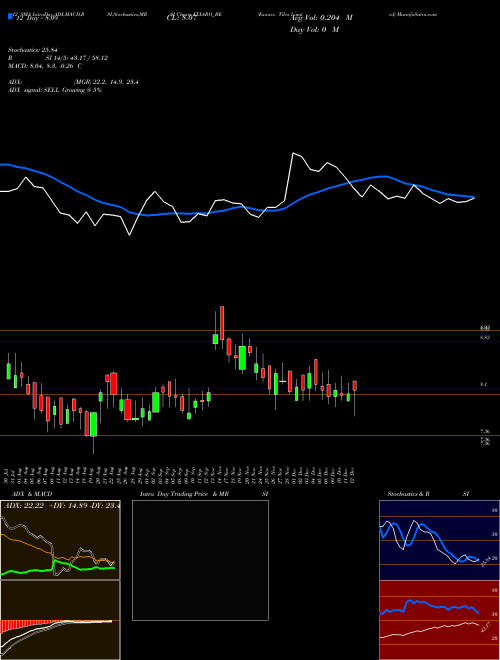Image resolution: width=500 pixels, height=660 pixels.
Task: Click the '30 Jul' date label on the axis
Action: pos(7,476)
